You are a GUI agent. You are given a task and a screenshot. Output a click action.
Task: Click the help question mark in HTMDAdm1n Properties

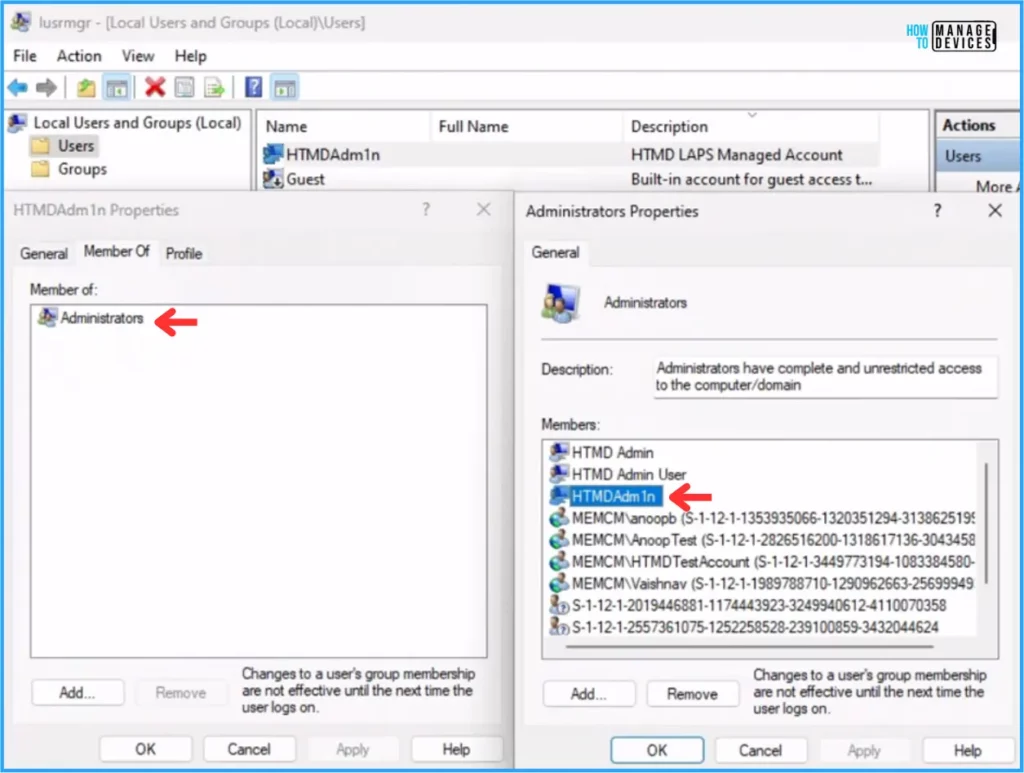pos(426,209)
